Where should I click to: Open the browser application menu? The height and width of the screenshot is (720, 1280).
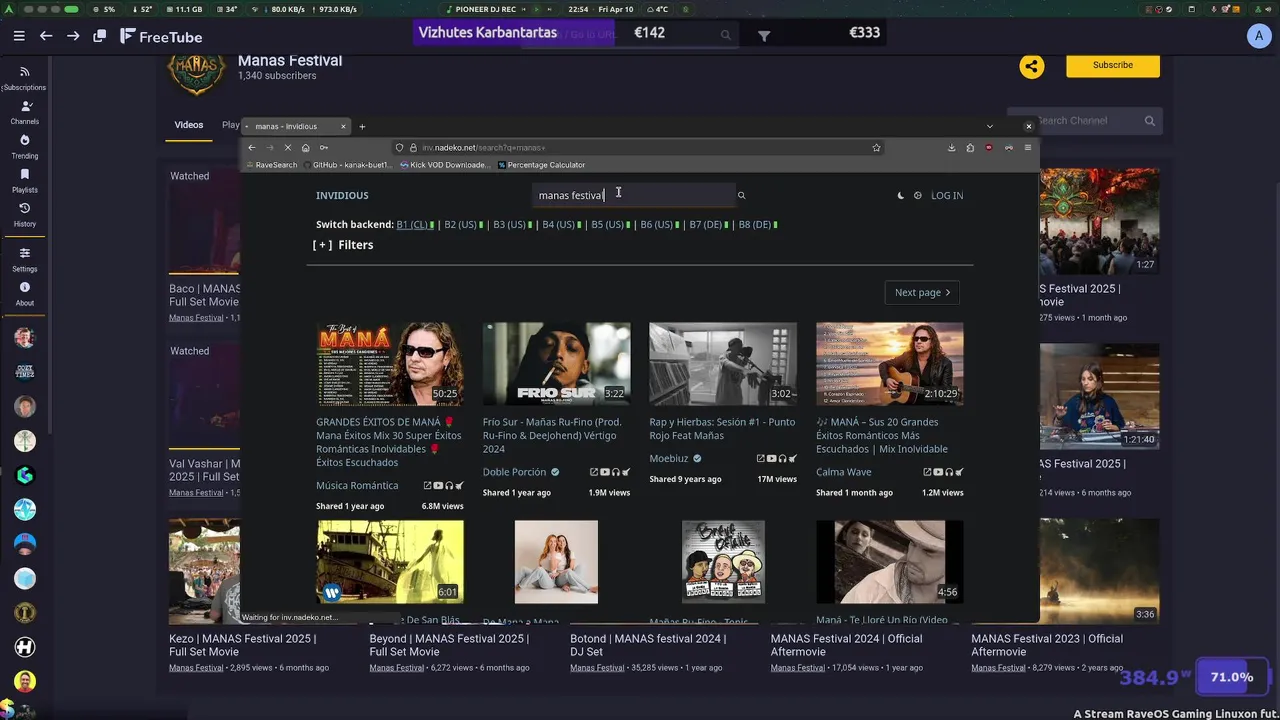pos(1027,147)
